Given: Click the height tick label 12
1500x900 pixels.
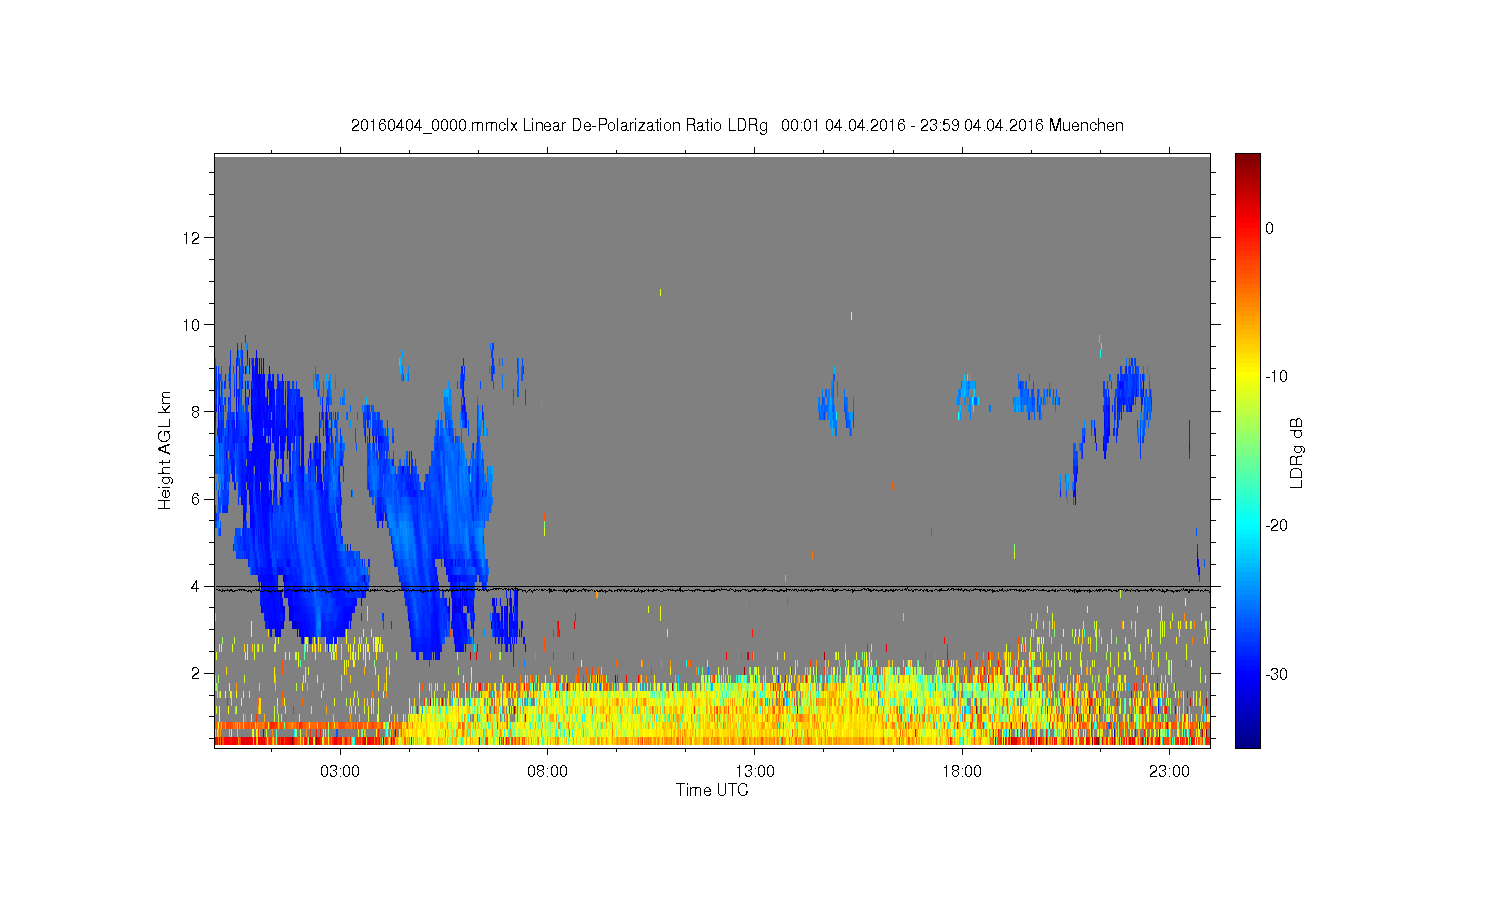Looking at the screenshot, I should 193,237.
